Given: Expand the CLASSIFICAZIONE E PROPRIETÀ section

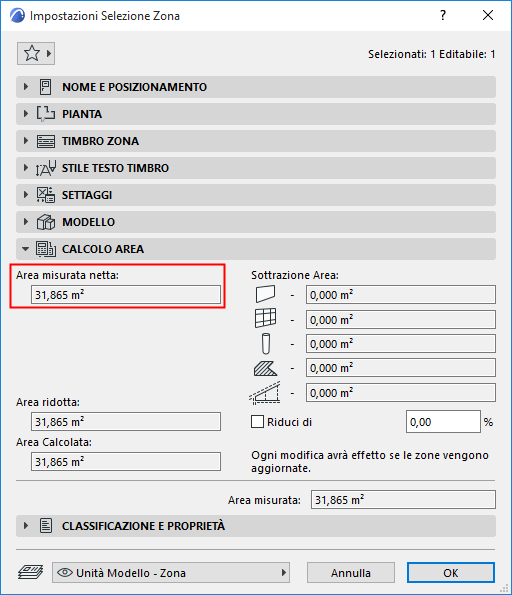Looking at the screenshot, I should point(256,526).
